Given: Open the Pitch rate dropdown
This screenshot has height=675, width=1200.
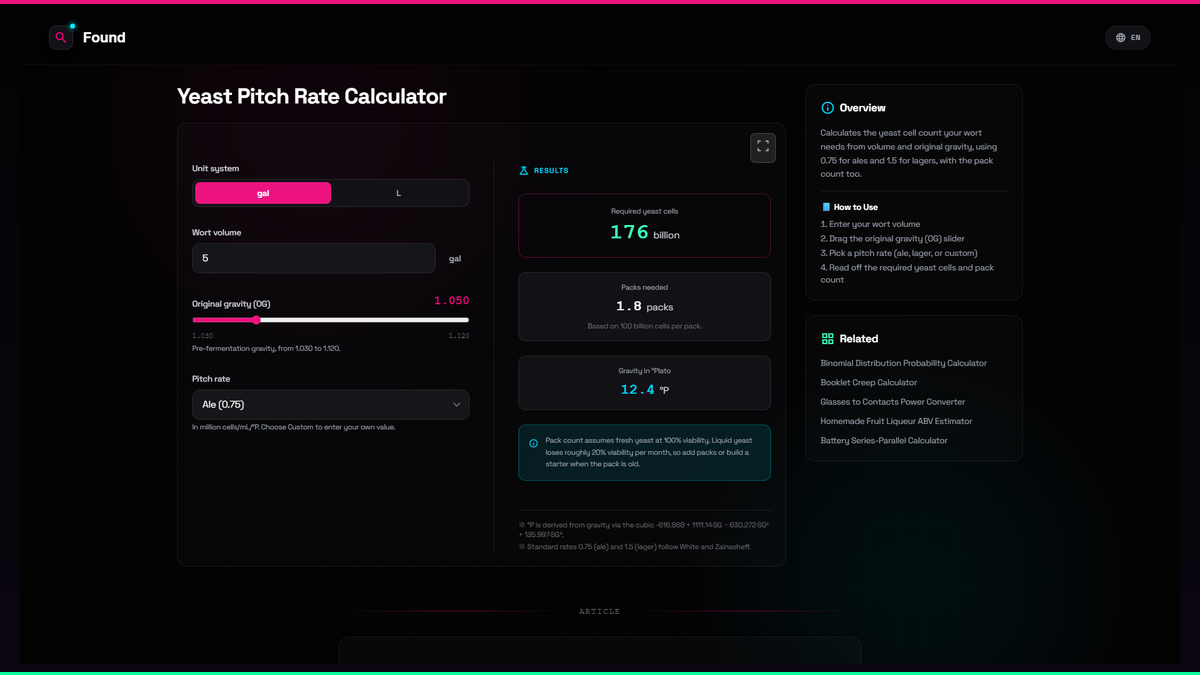Looking at the screenshot, I should click(x=330, y=405).
